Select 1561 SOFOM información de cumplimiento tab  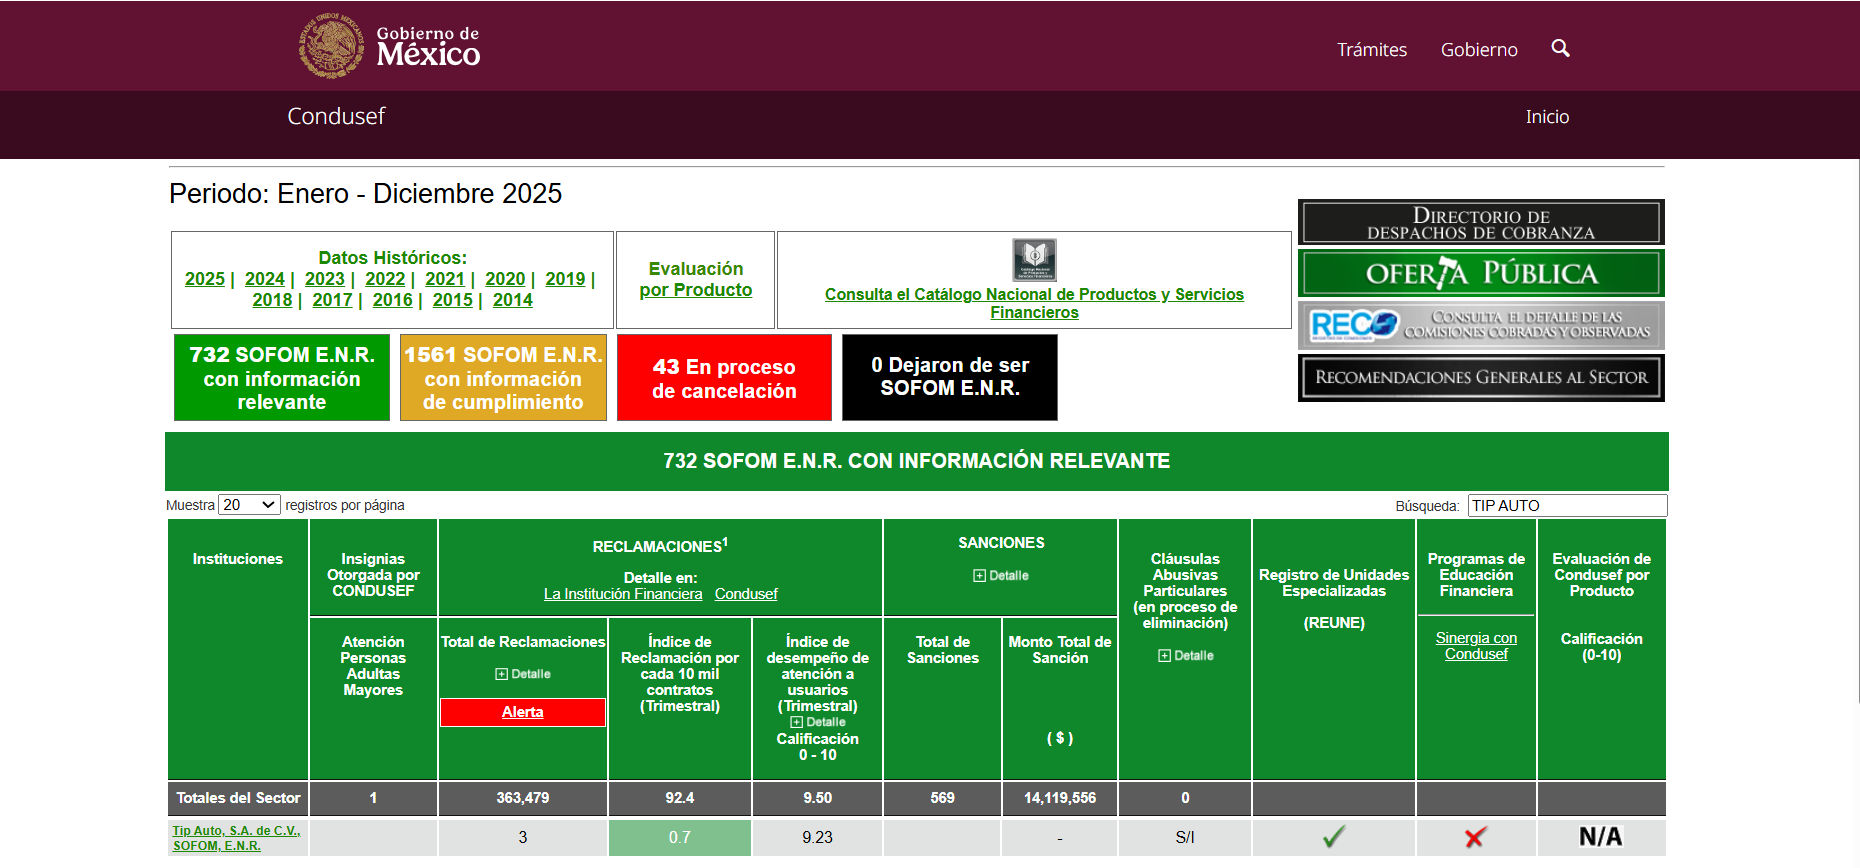pos(503,378)
